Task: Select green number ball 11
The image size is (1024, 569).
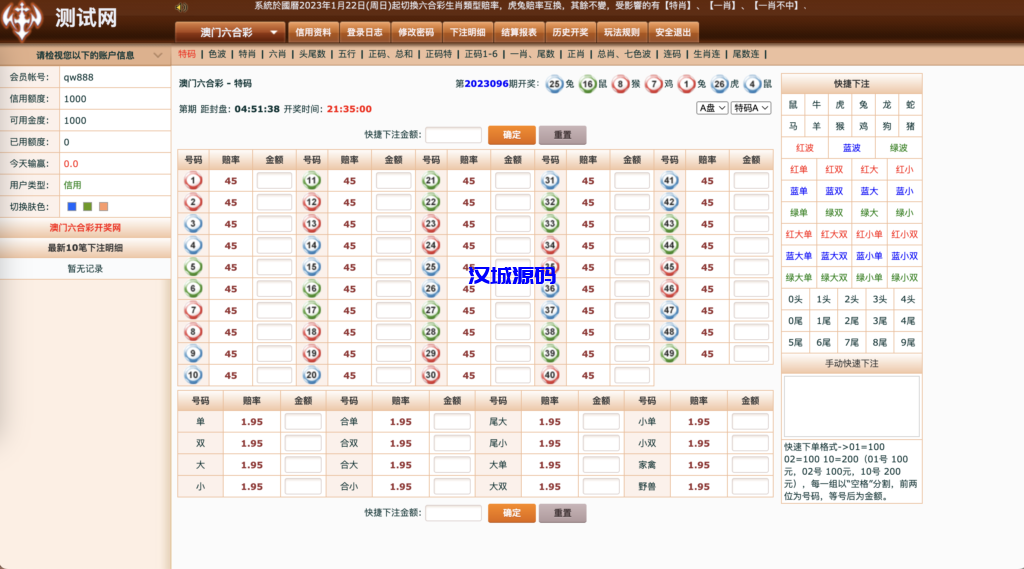Action: pyautogui.click(x=311, y=181)
